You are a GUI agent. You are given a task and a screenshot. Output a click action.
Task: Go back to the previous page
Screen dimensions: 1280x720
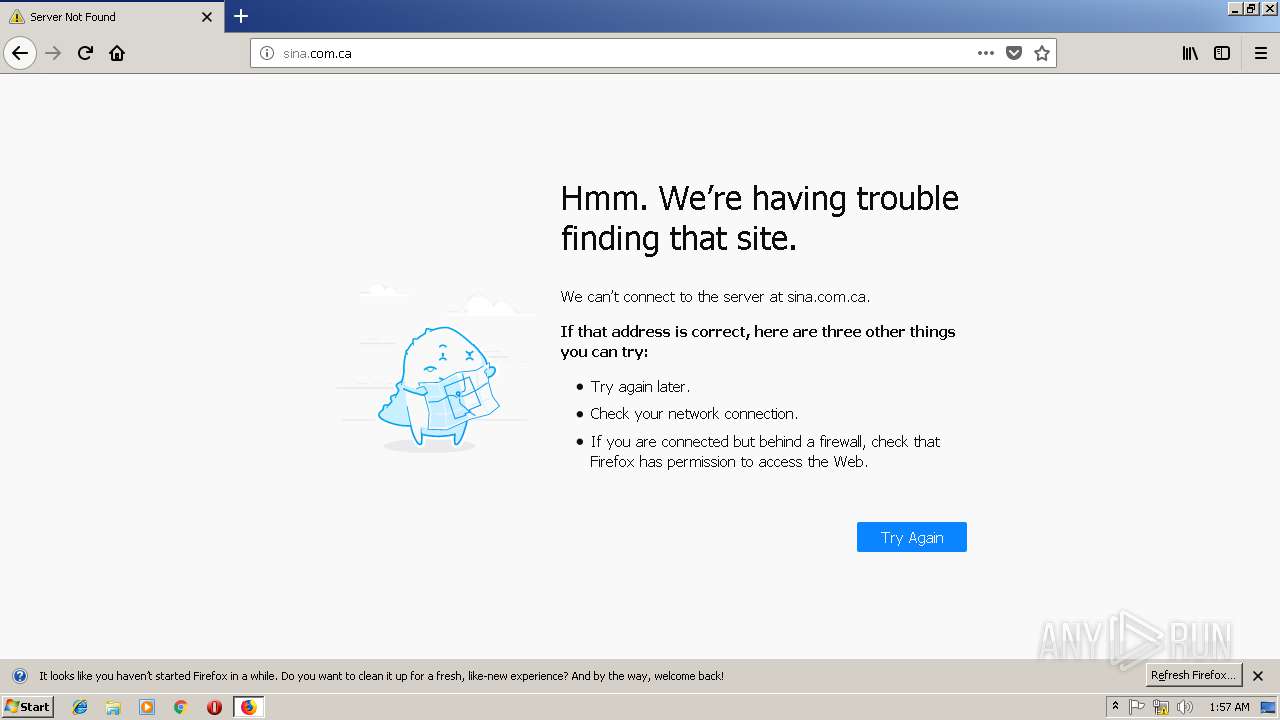click(20, 53)
